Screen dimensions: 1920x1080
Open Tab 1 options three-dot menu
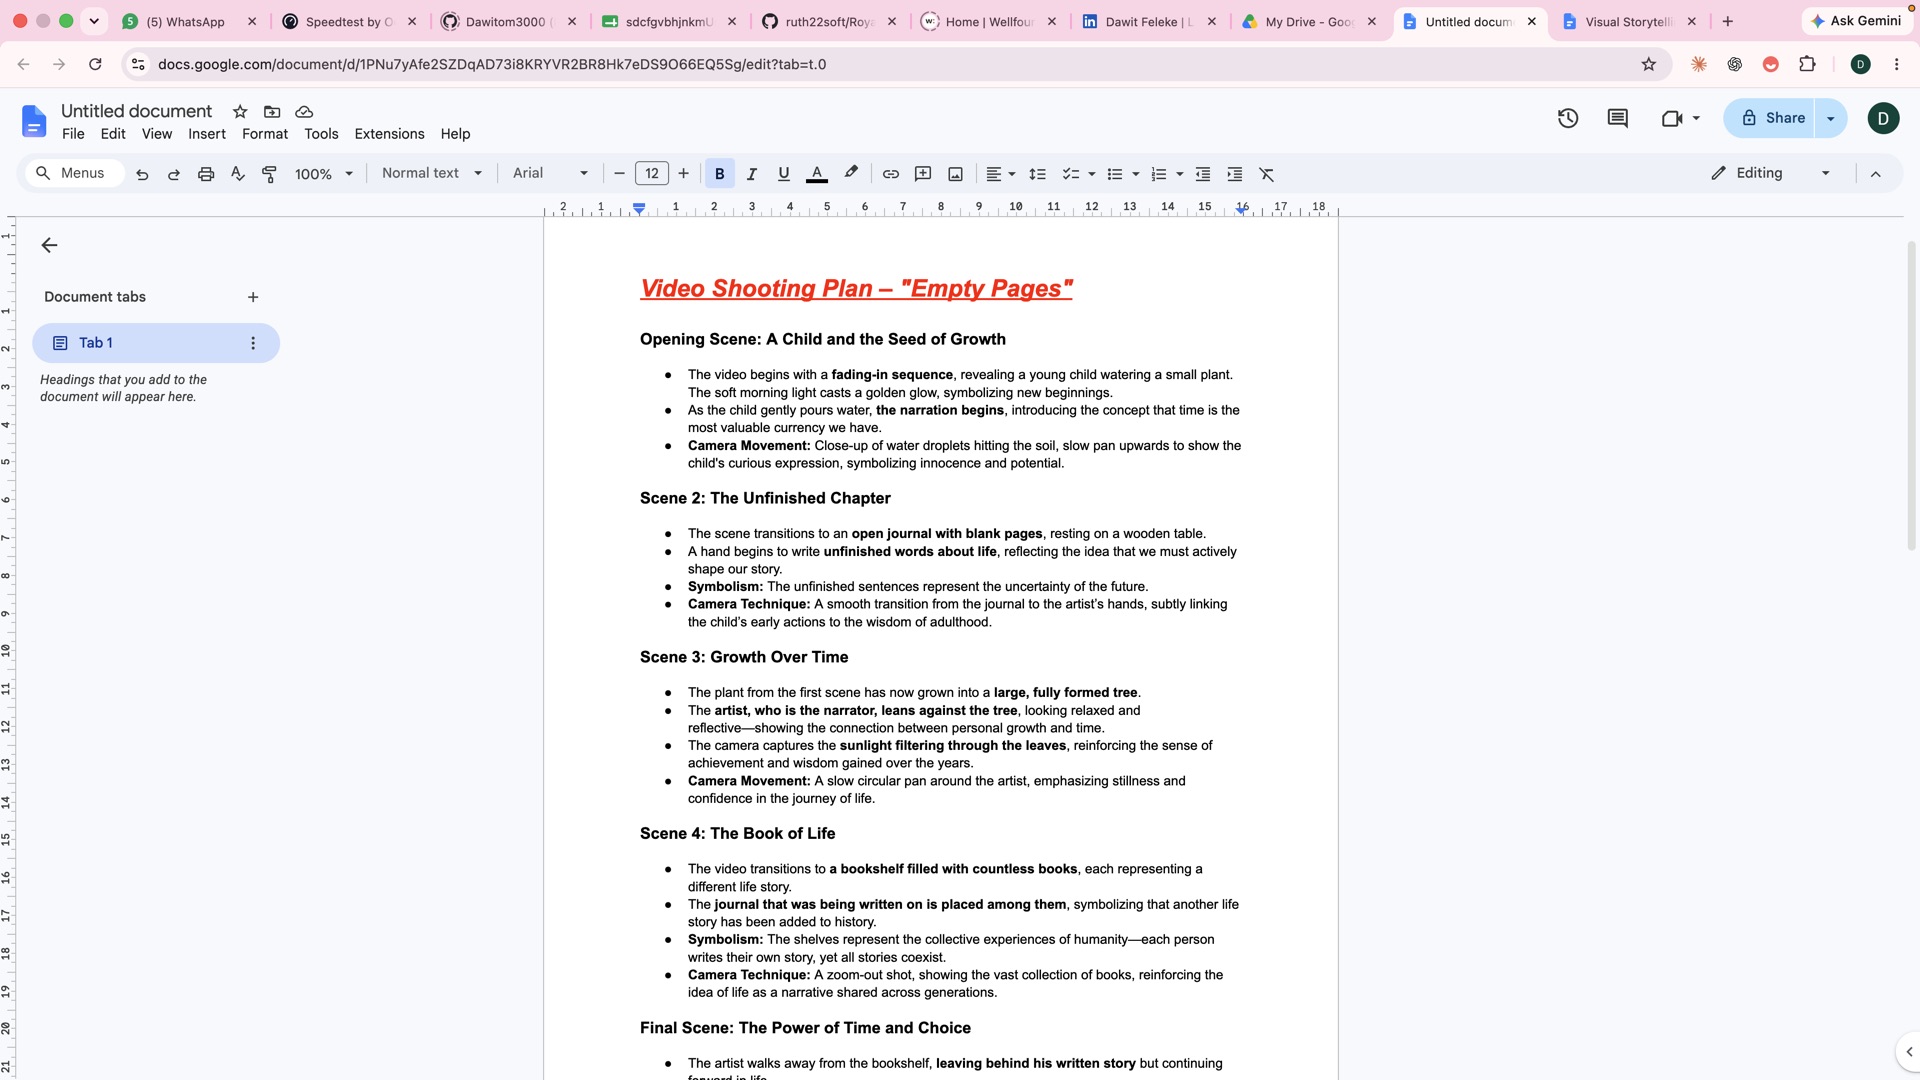(x=253, y=343)
